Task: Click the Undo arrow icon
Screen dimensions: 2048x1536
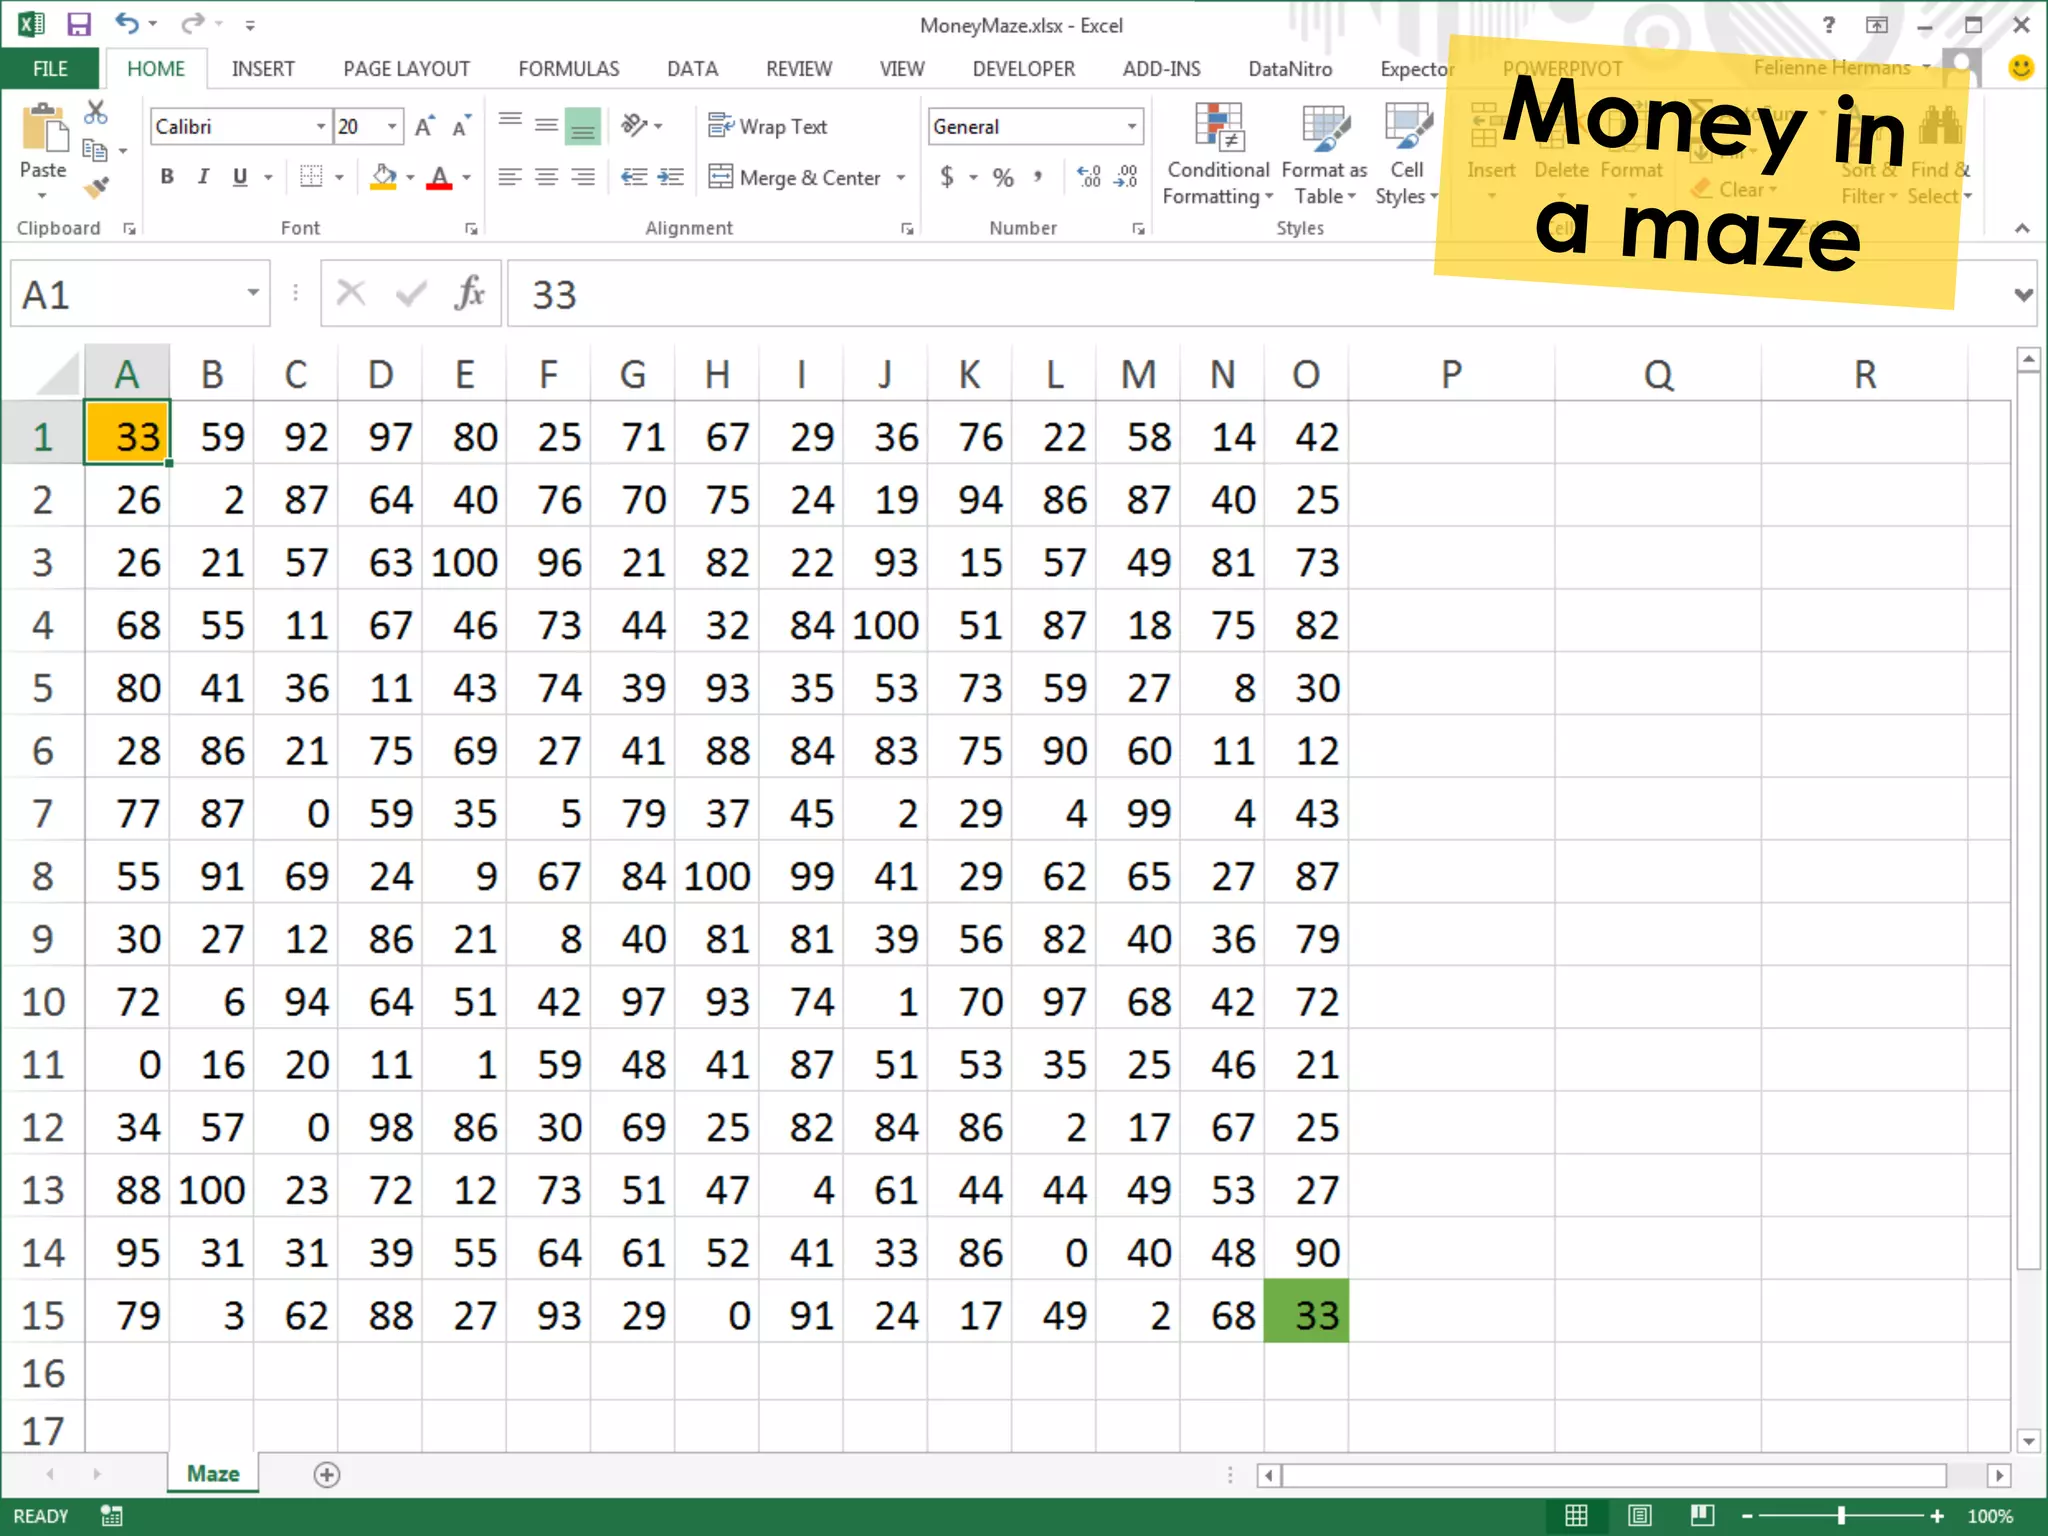Action: click(126, 23)
